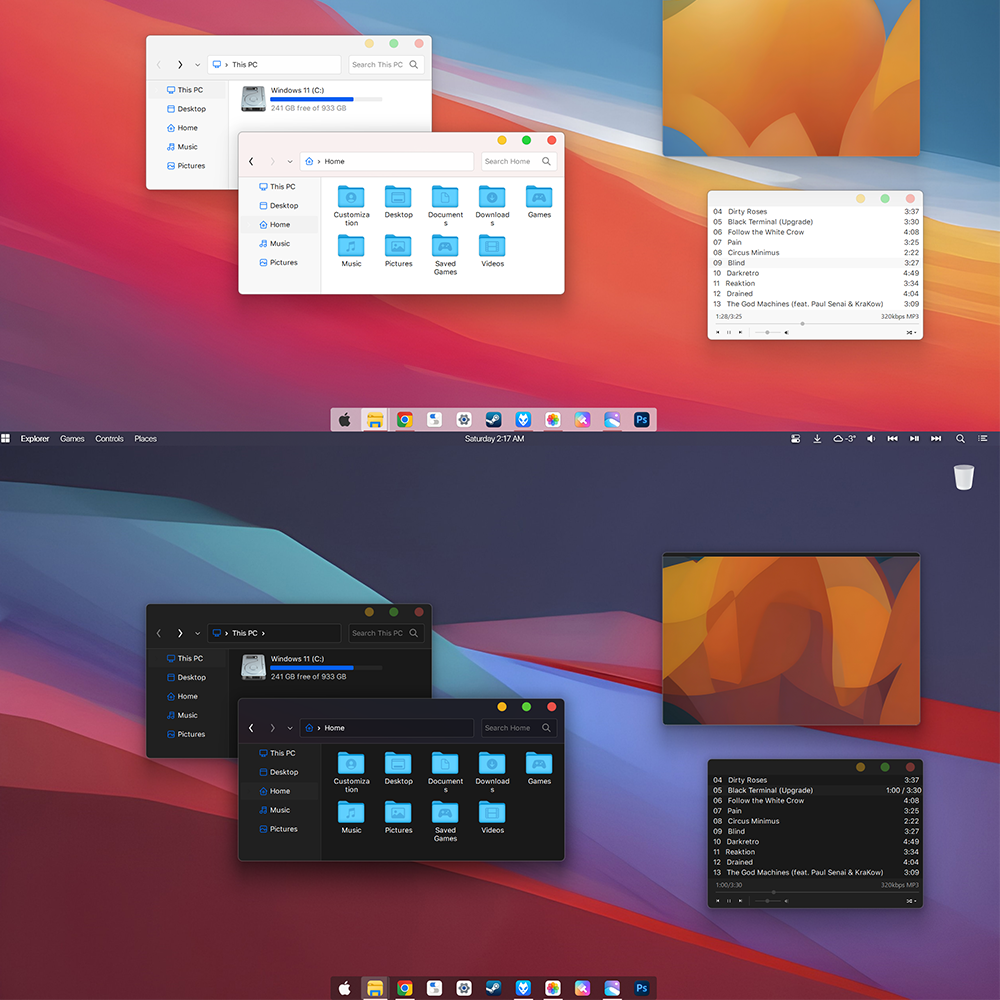This screenshot has height=1000, width=1000.
Task: Toggle the volume speaker icon in the menu bar
Action: [x=870, y=439]
